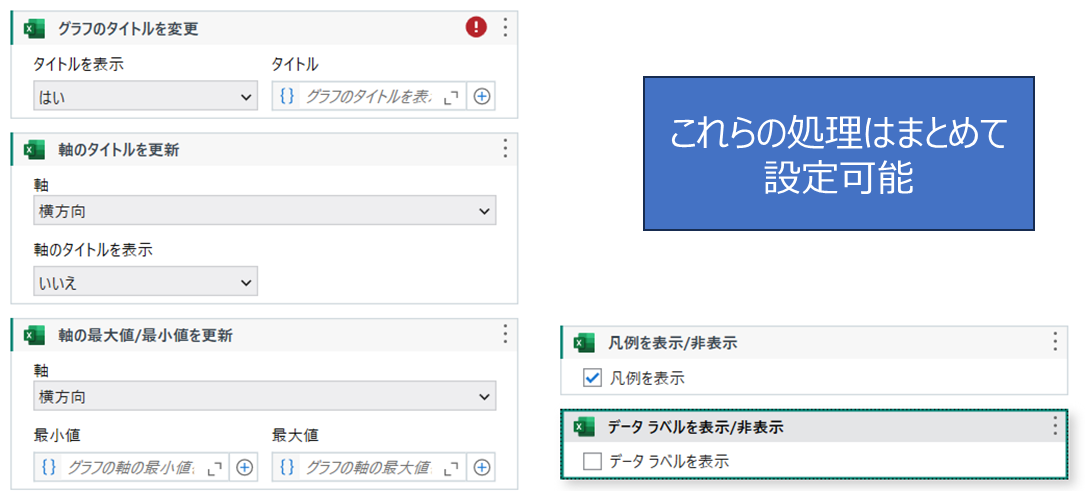The height and width of the screenshot is (491, 1085).
Task: Open the three-dot menu of 軸の最大値/最小値を更新
Action: (505, 334)
